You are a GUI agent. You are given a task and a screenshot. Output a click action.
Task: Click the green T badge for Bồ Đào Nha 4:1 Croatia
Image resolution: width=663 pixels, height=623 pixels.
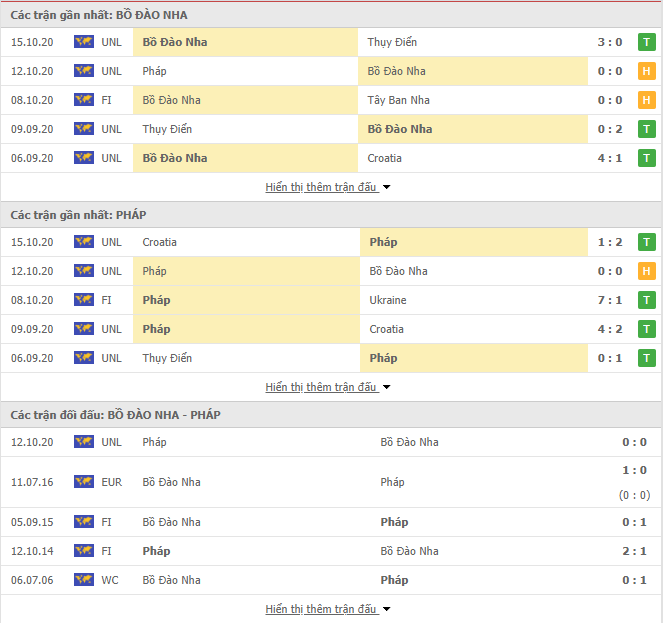pyautogui.click(x=647, y=158)
